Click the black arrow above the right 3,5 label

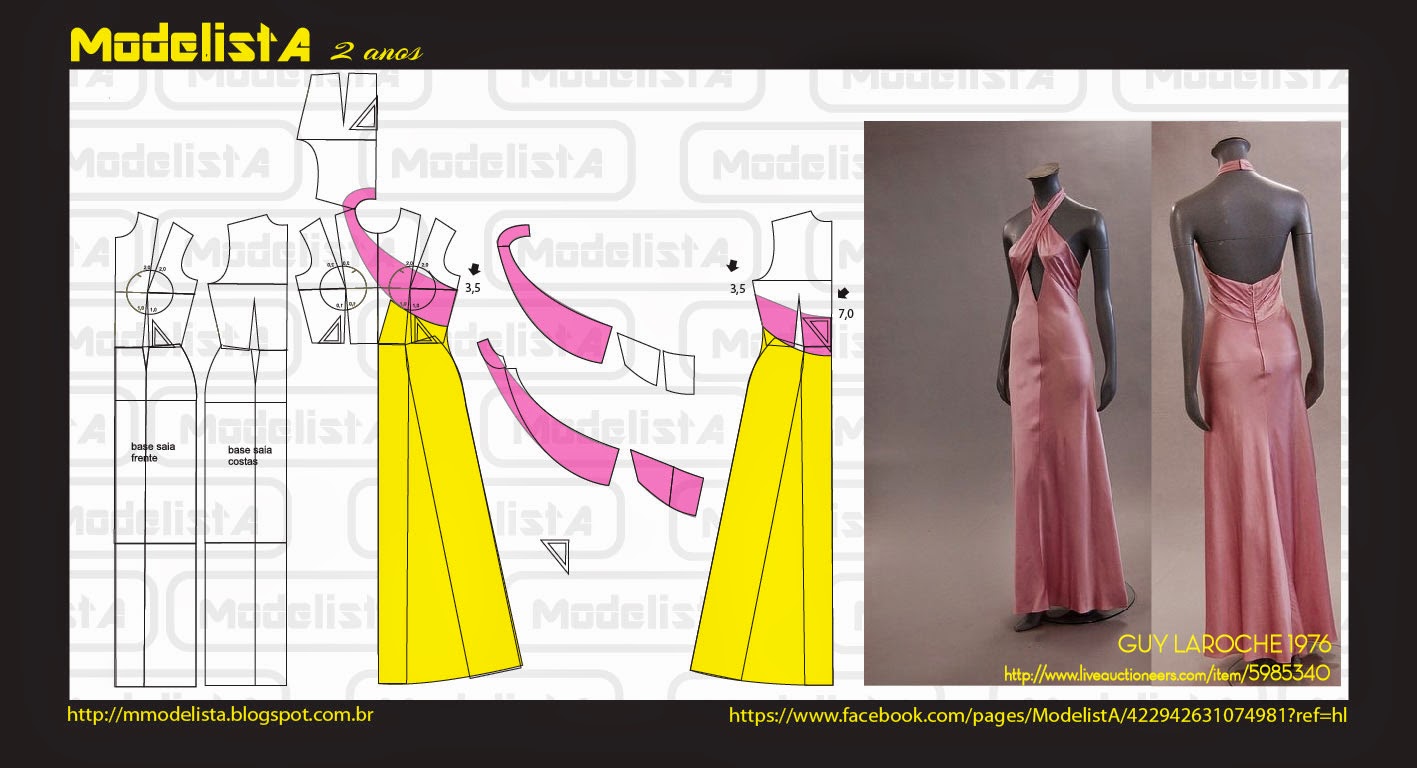732,267
